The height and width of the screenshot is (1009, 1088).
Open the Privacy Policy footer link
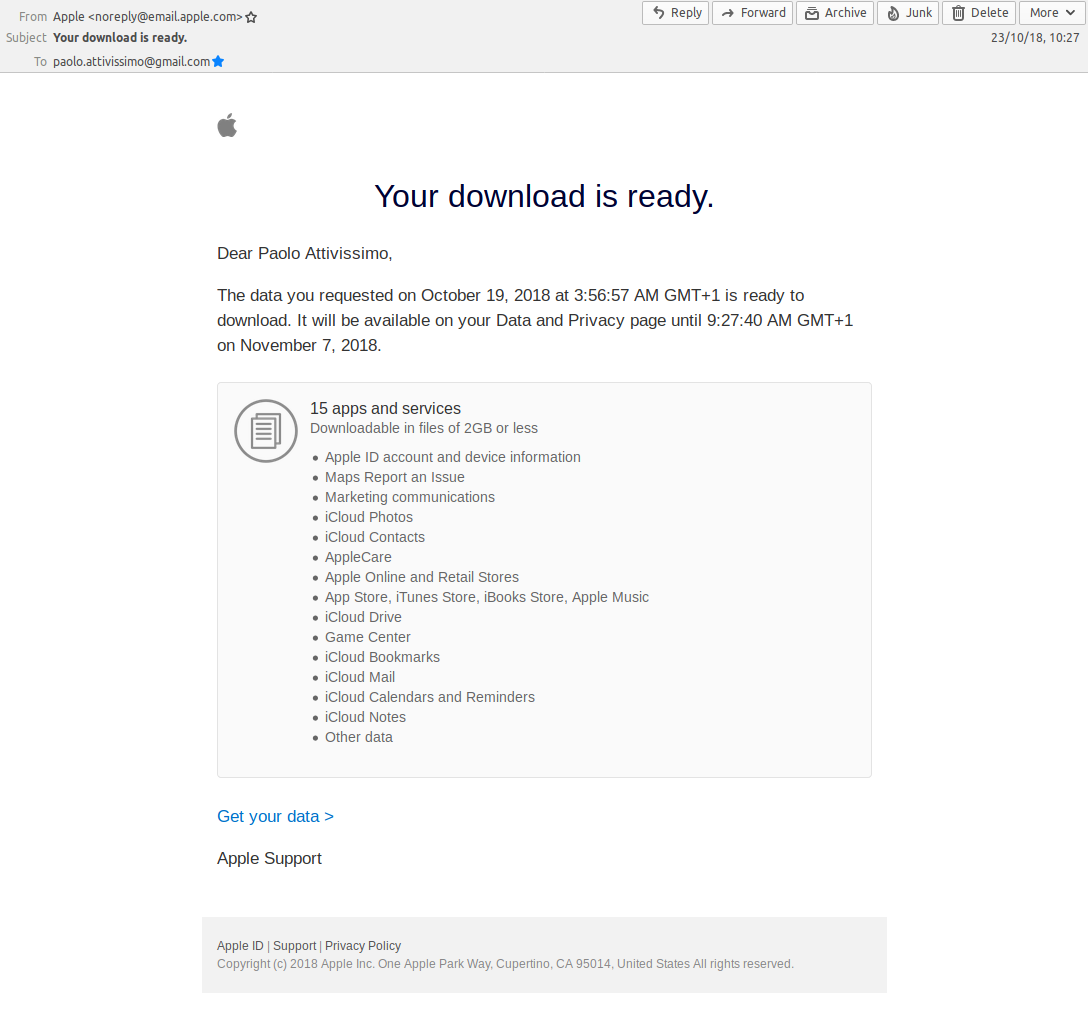pos(363,946)
